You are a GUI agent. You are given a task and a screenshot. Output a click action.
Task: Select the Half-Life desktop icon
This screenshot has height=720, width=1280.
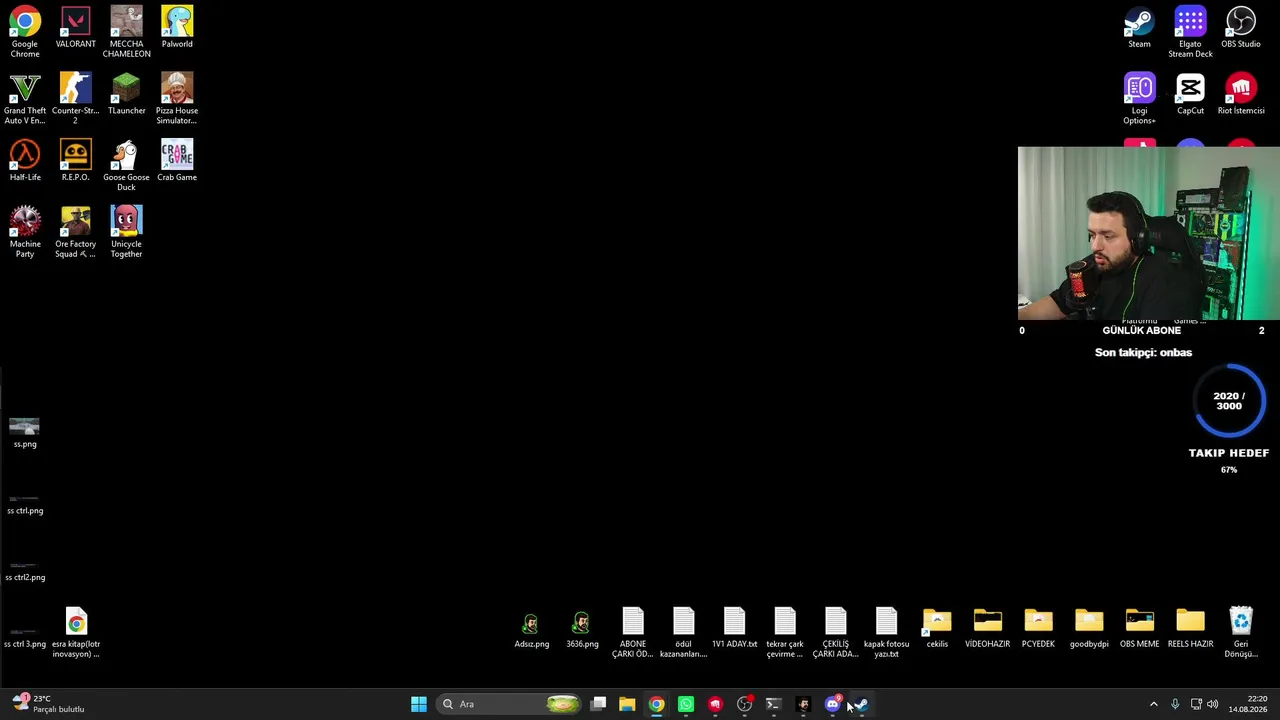25,161
